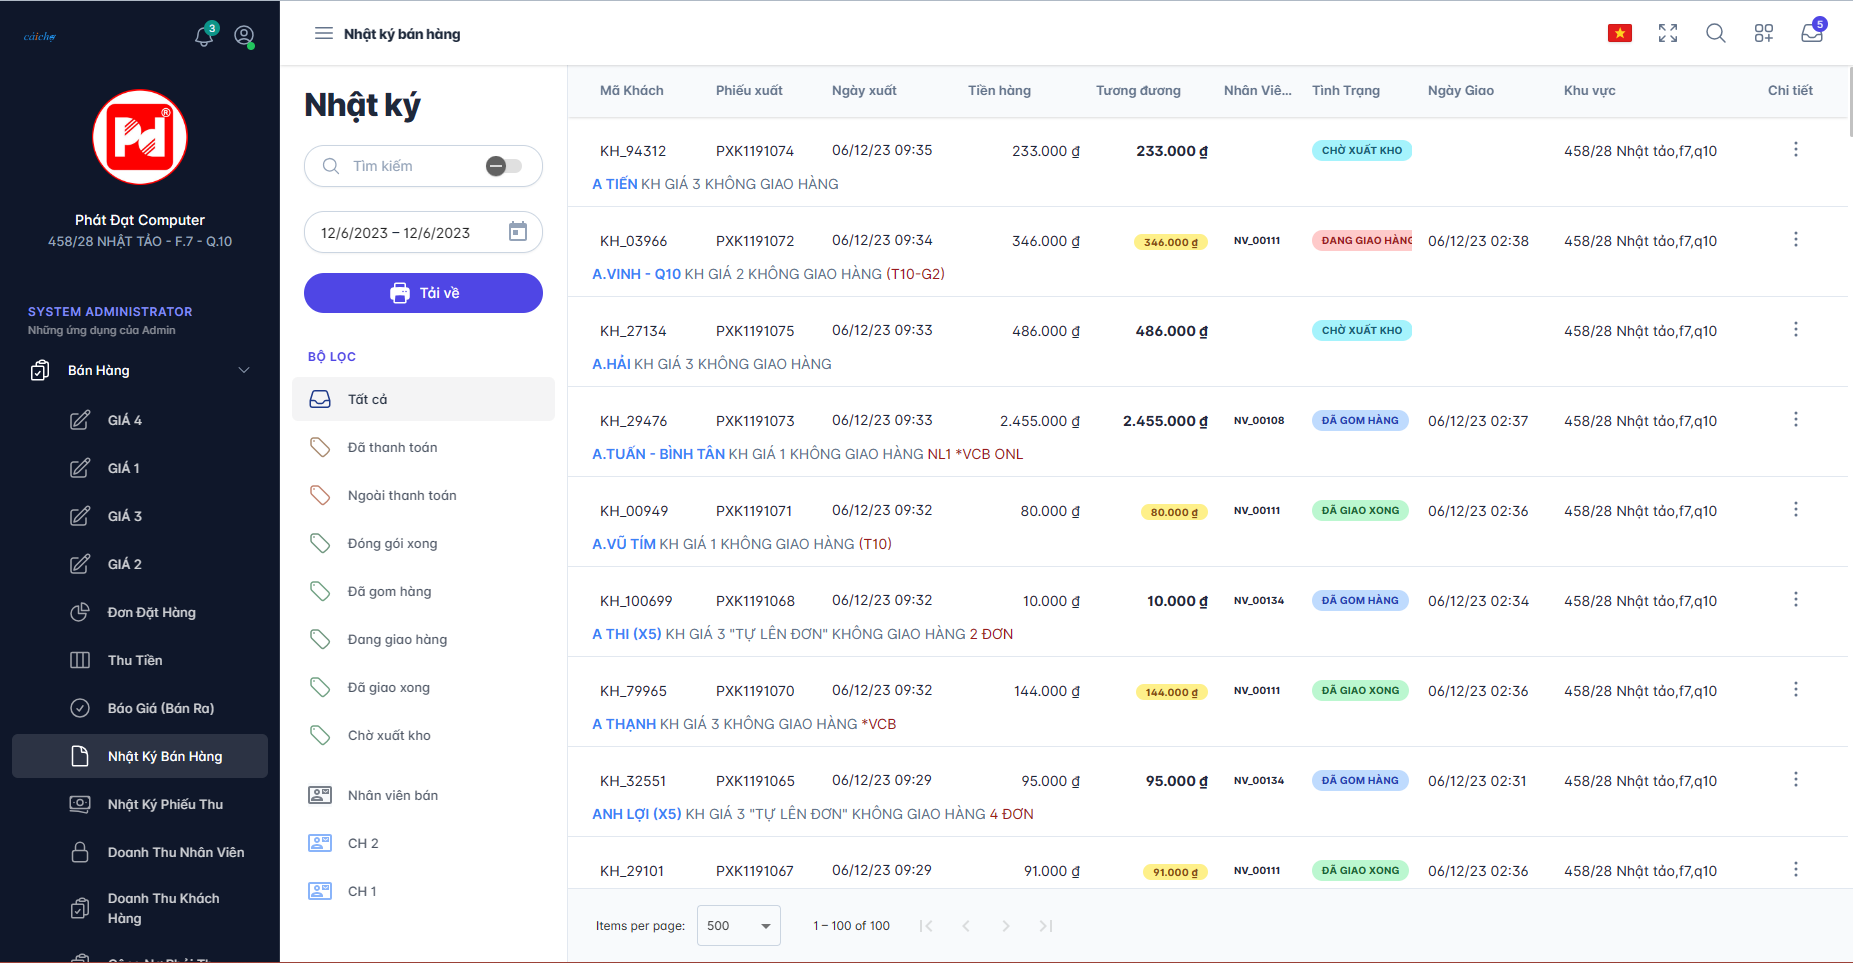Click in the Tìm kiếm search field
The width and height of the screenshot is (1853, 963).
coord(410,166)
